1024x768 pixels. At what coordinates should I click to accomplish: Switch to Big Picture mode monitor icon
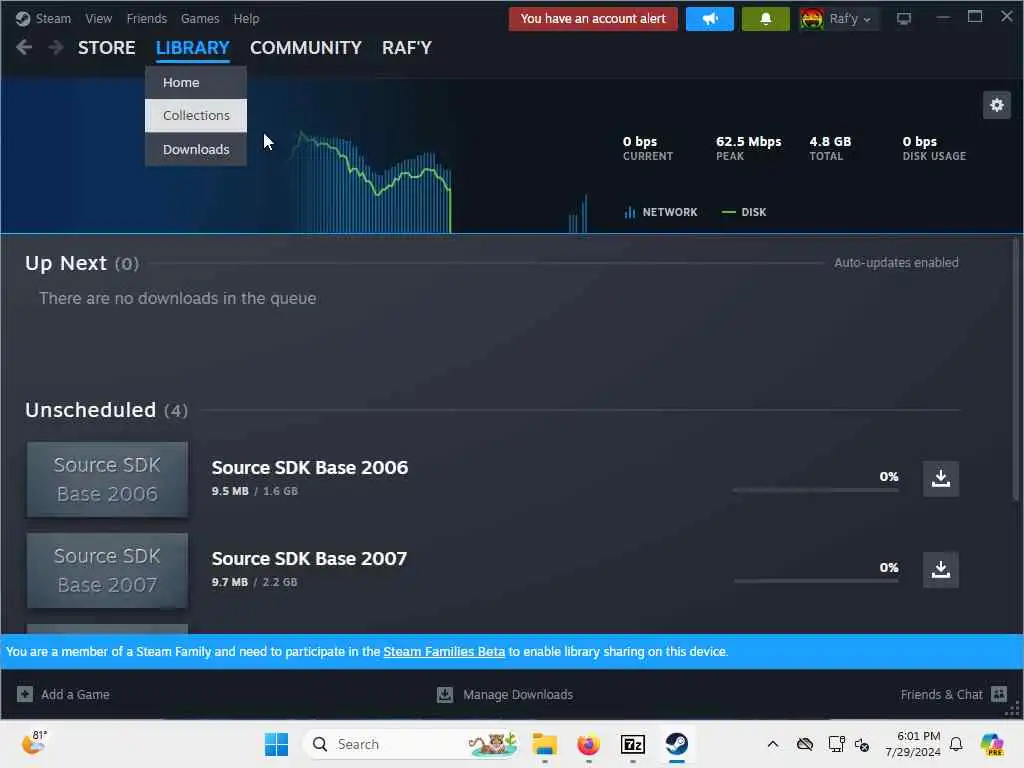(x=903, y=19)
